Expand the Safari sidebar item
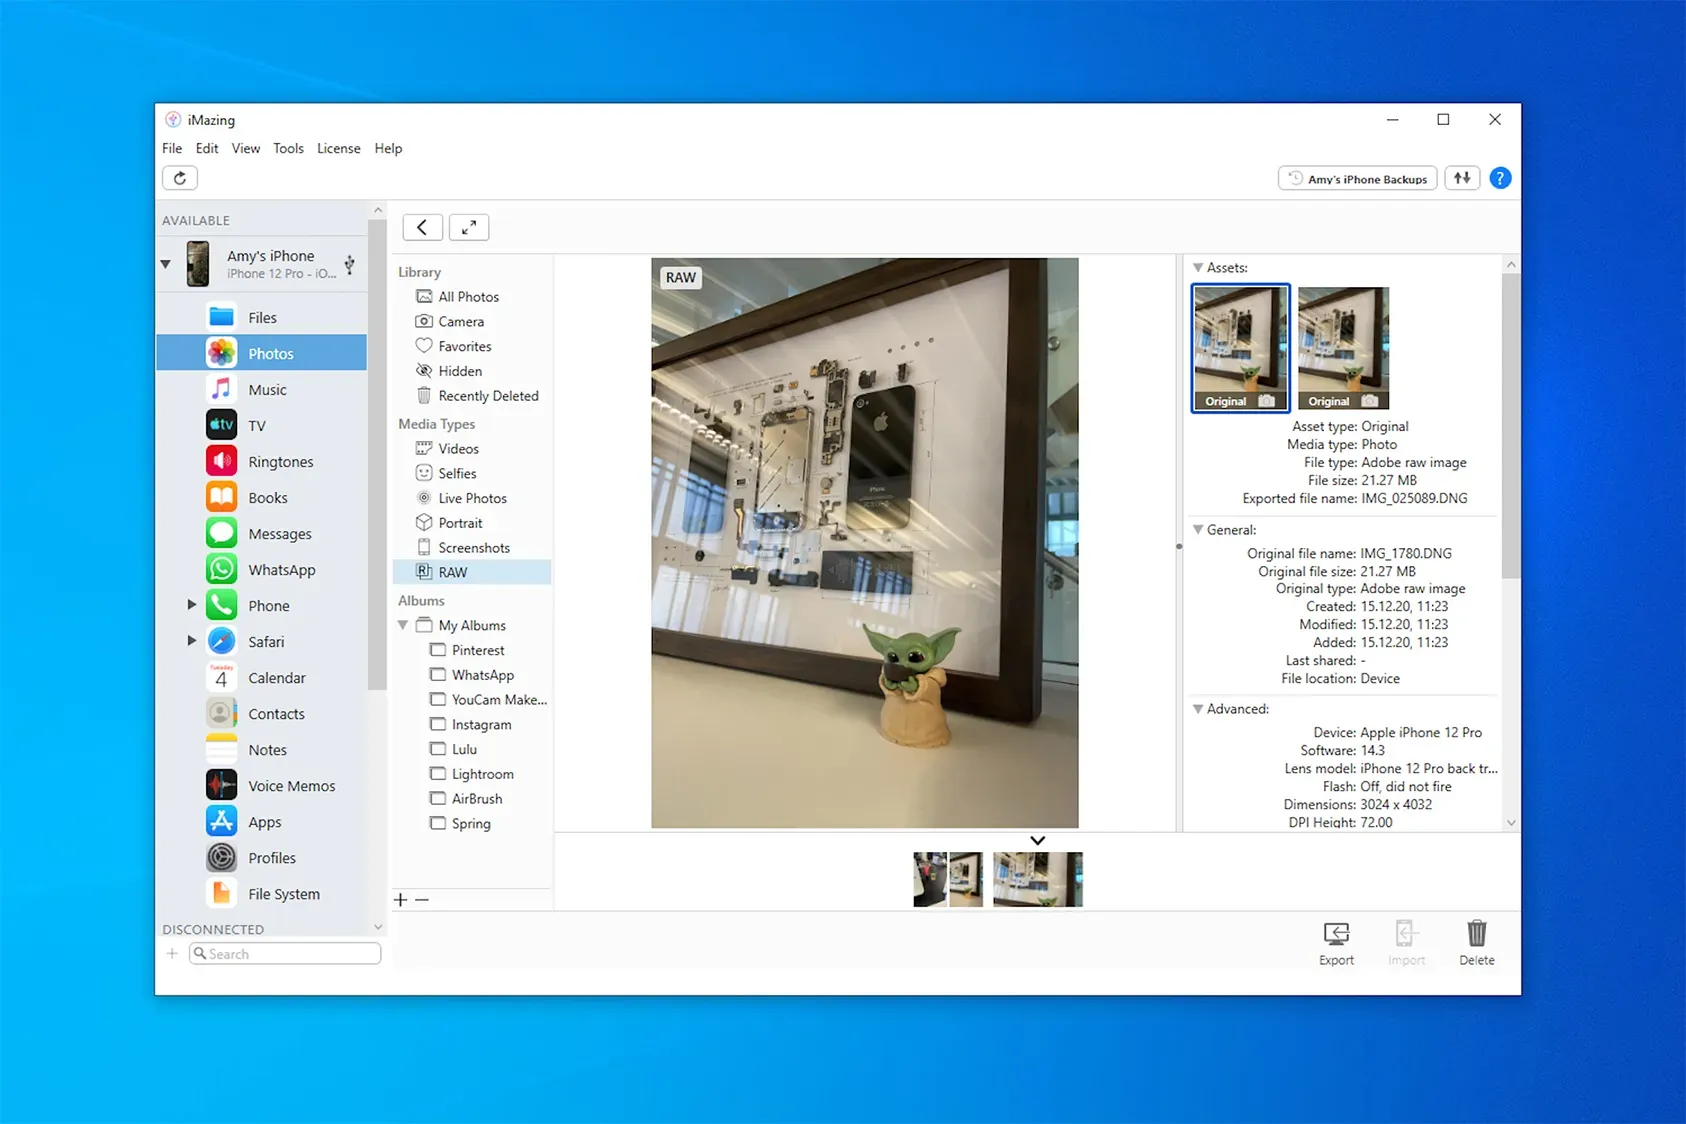Viewport: 1686px width, 1124px height. 191,641
